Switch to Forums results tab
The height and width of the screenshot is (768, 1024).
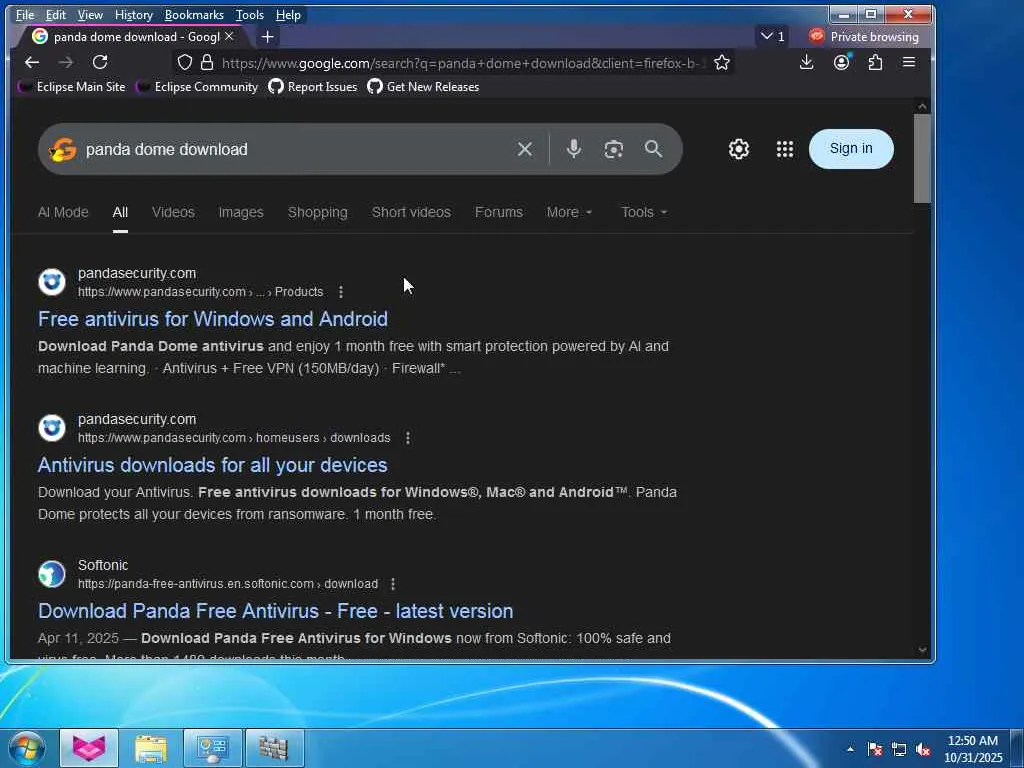(x=498, y=212)
